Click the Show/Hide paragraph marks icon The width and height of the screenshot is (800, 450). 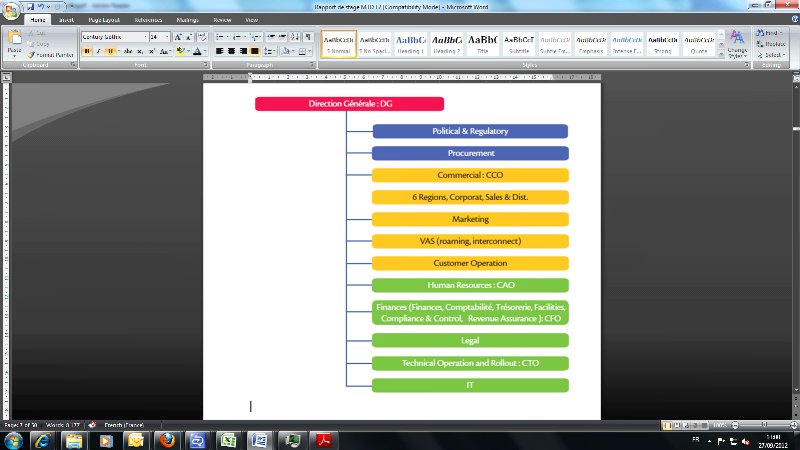click(x=308, y=36)
